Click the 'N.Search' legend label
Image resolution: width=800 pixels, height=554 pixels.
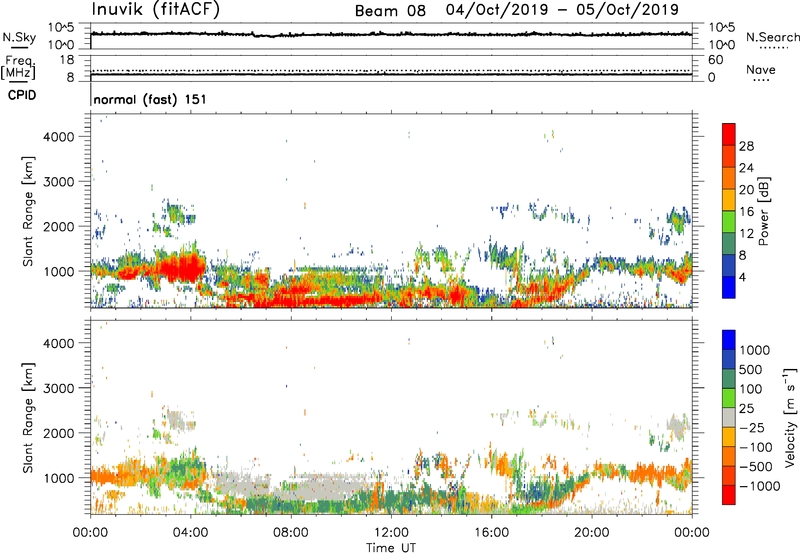pyautogui.click(x=772, y=37)
